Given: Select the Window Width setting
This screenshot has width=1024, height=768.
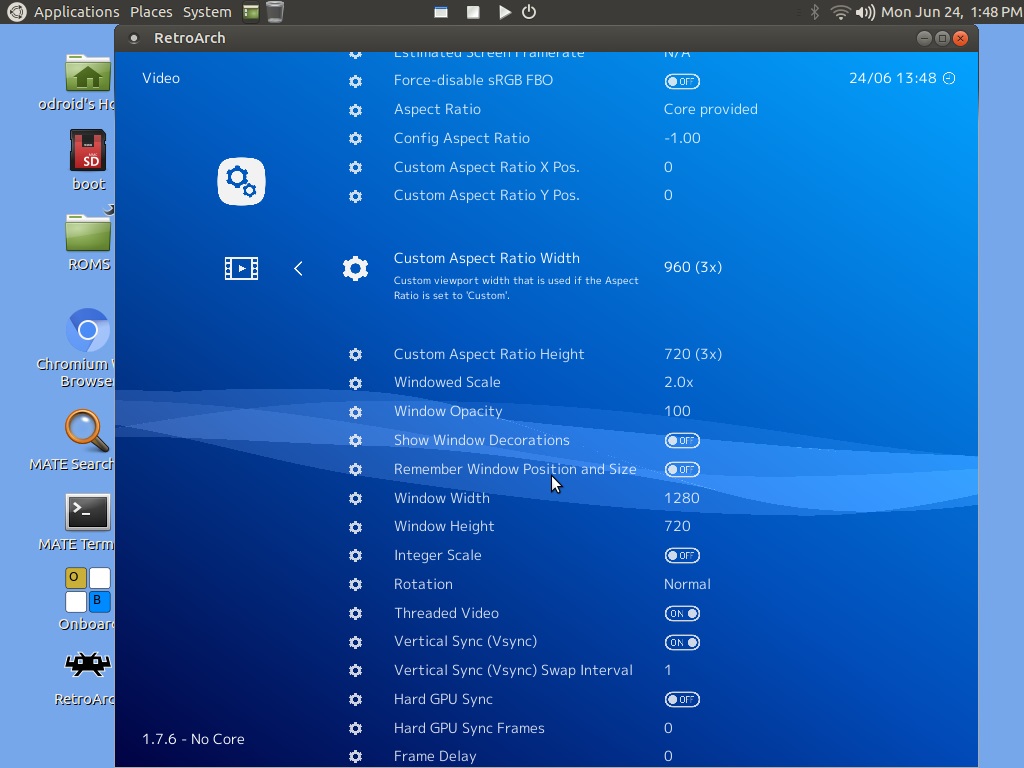Looking at the screenshot, I should pyautogui.click(x=441, y=498).
